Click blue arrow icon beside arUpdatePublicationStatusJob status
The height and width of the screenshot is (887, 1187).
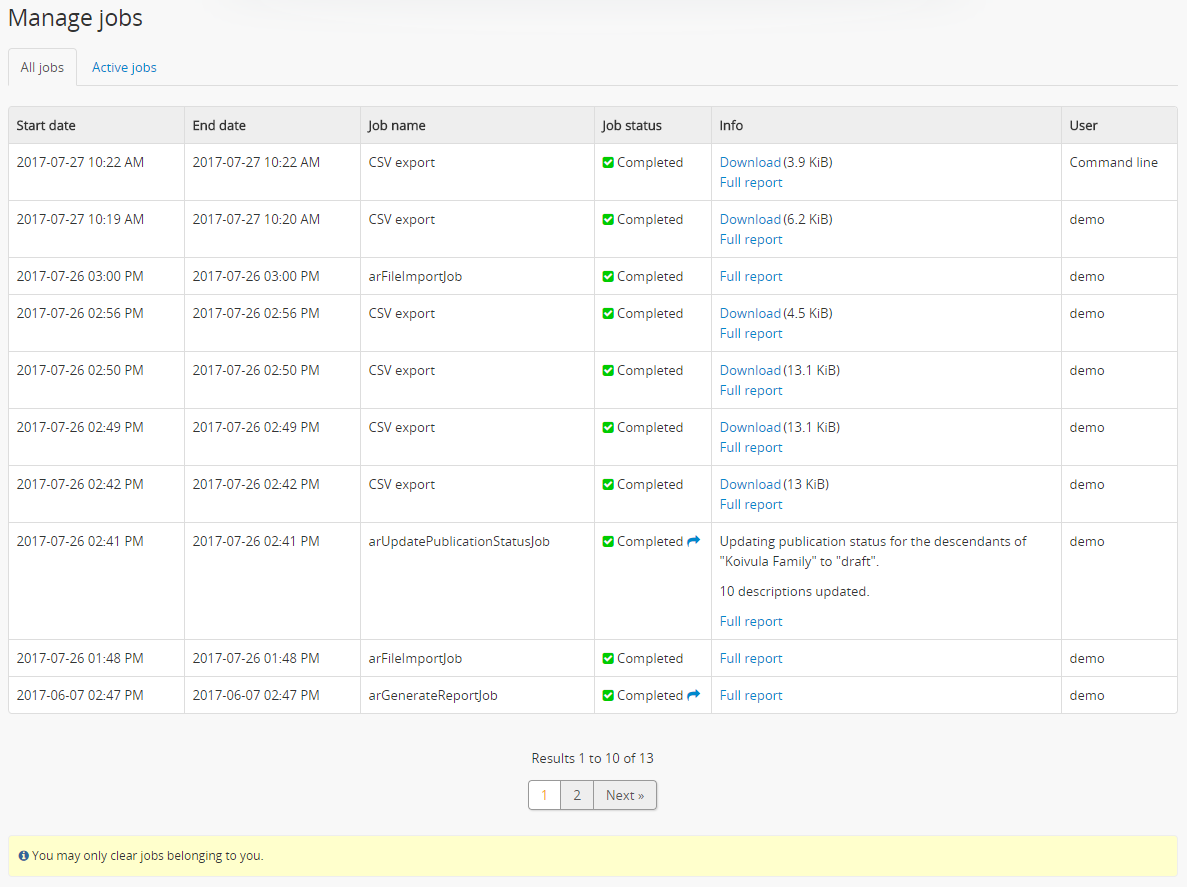point(693,541)
